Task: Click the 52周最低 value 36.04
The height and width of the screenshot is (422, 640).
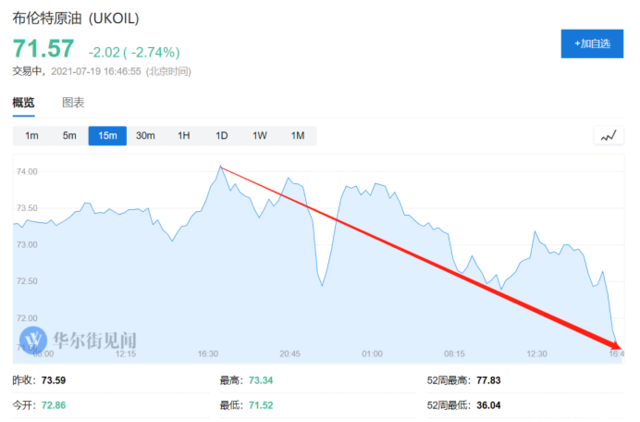Action: tap(489, 405)
